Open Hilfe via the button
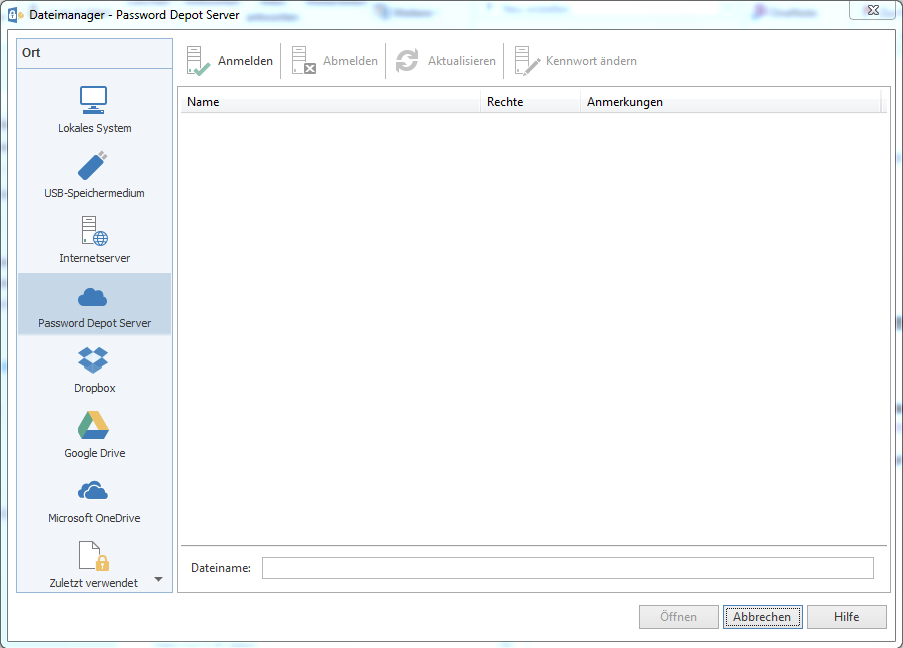The image size is (903, 648). click(847, 617)
